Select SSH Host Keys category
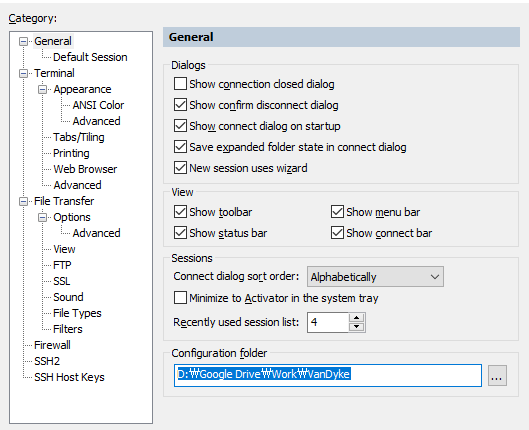Image resolution: width=529 pixels, height=430 pixels. [69, 377]
